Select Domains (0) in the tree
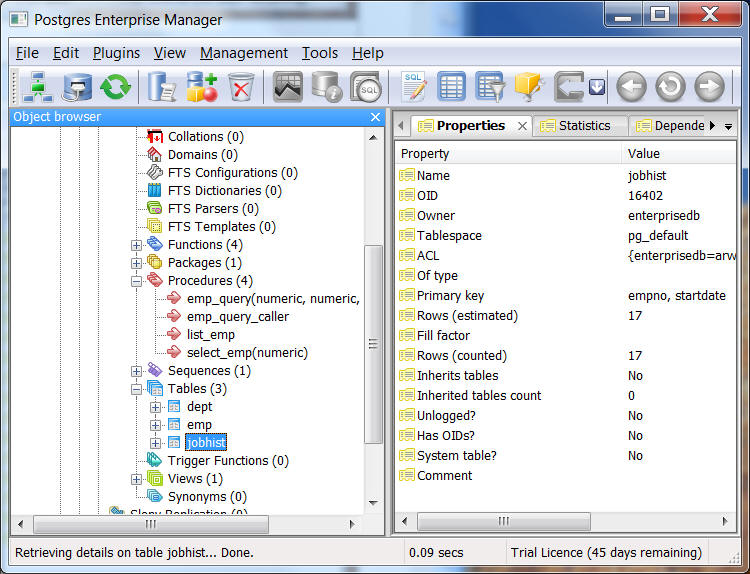 (x=202, y=155)
